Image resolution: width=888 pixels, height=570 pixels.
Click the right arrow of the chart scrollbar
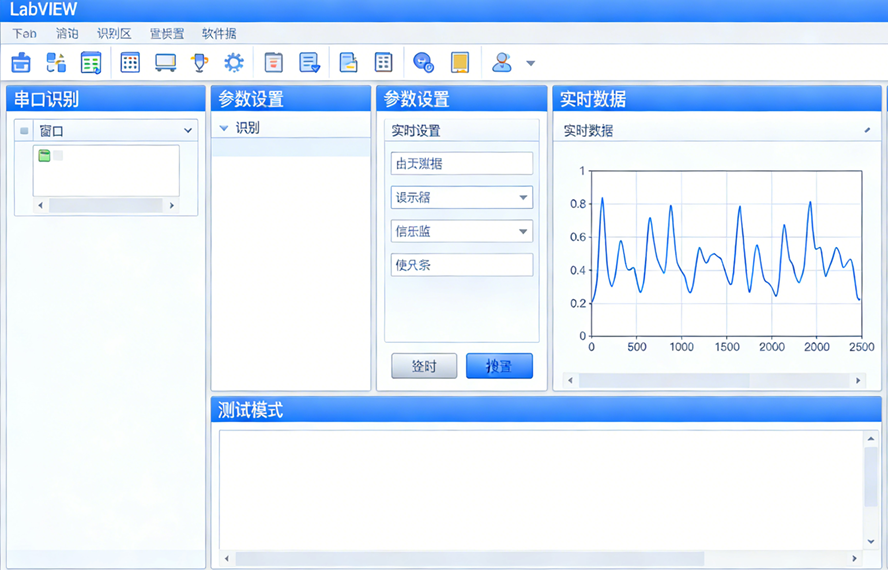click(x=858, y=380)
